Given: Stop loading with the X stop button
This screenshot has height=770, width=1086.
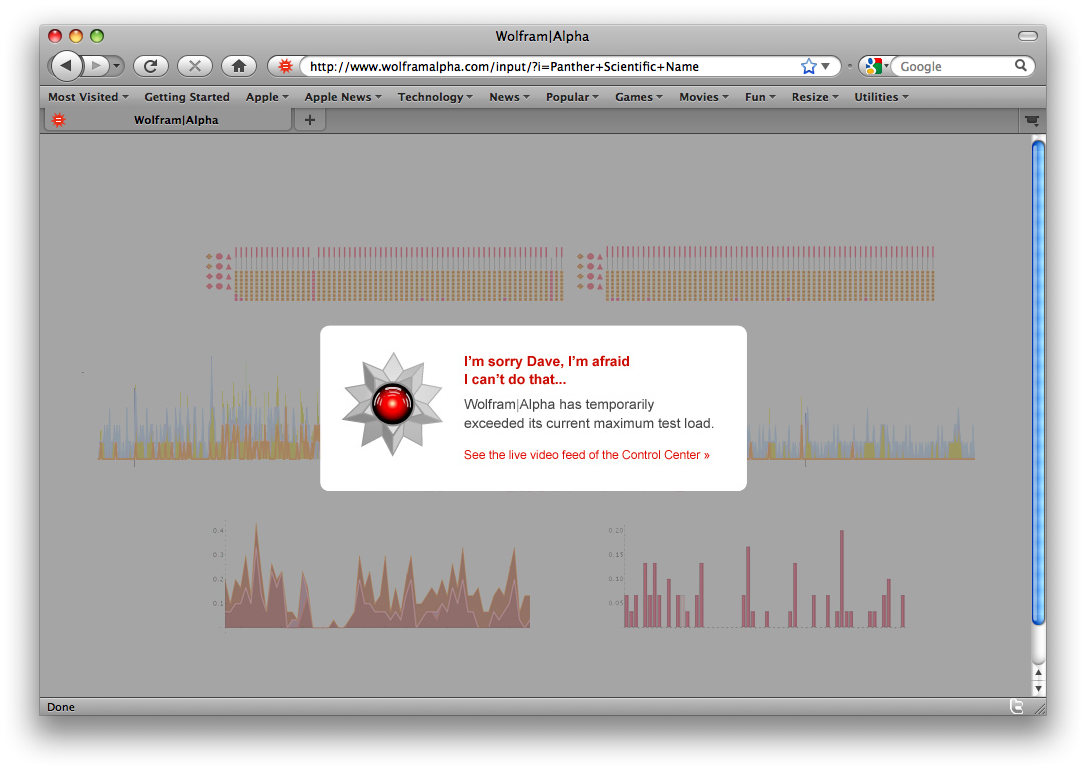Looking at the screenshot, I should (195, 66).
